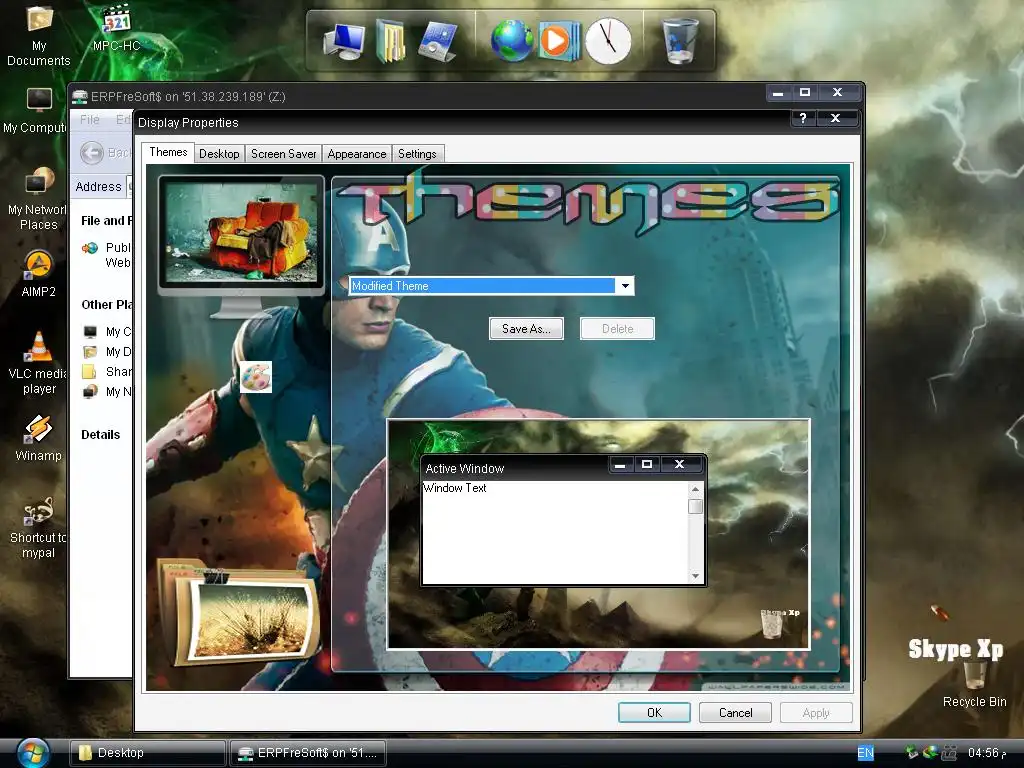Open Desktop taskbar button
The width and height of the screenshot is (1024, 768).
point(148,753)
